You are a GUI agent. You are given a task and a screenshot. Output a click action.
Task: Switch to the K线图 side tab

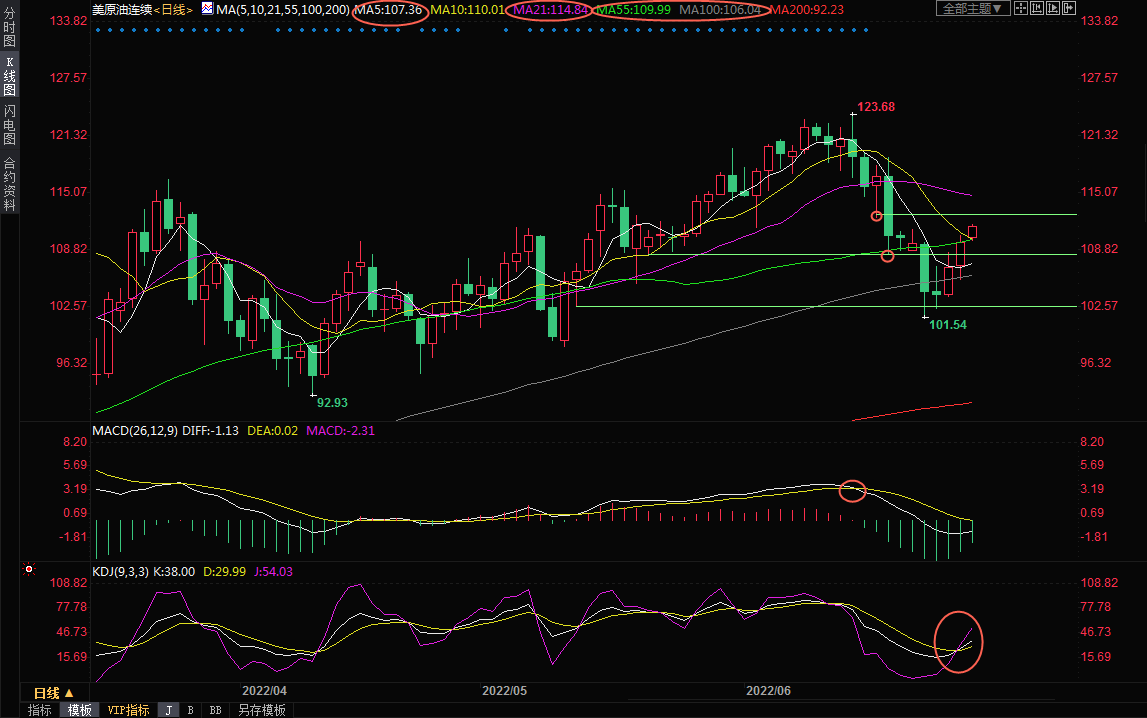click(x=9, y=76)
